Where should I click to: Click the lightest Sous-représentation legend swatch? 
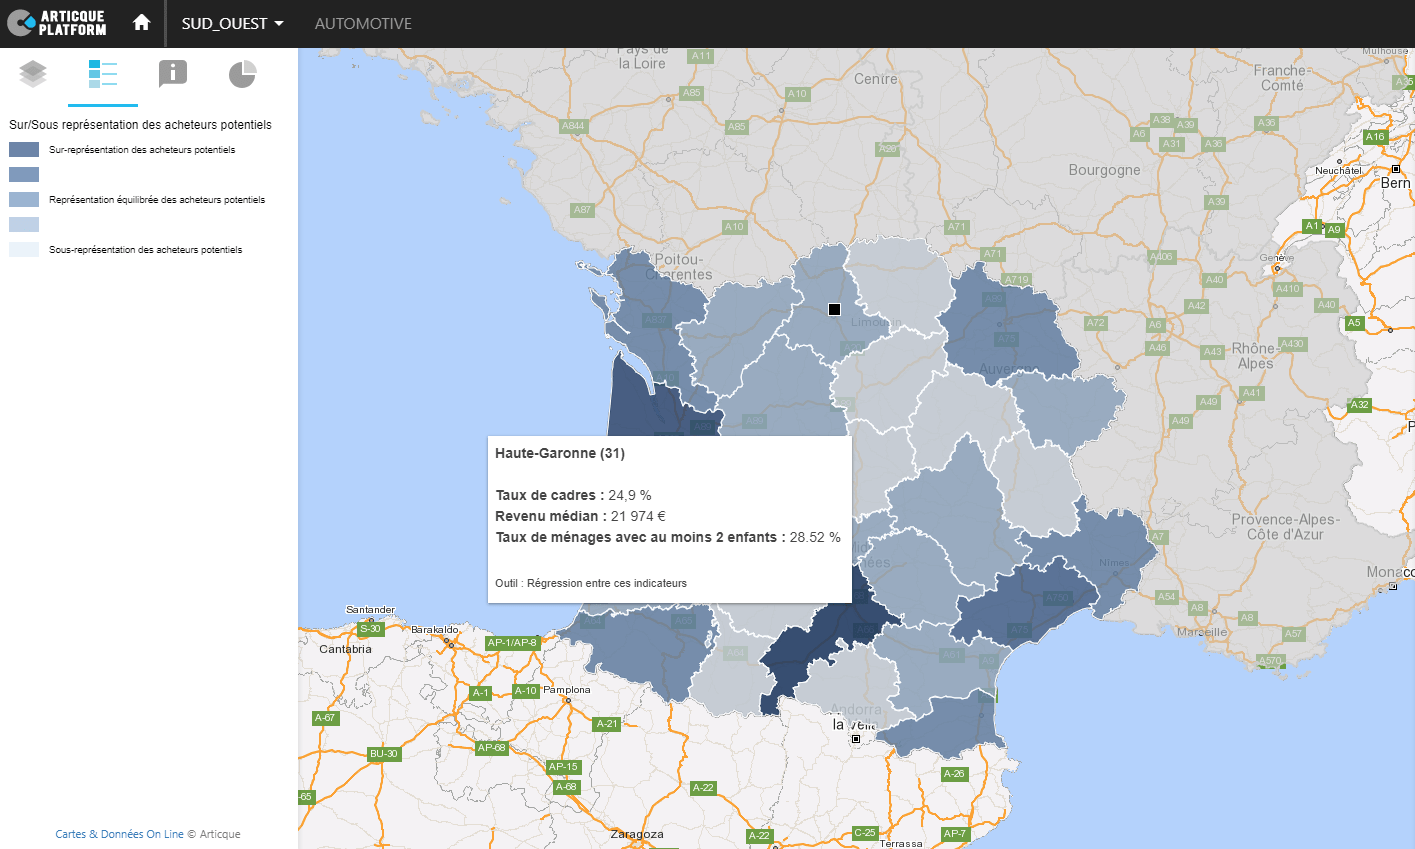click(24, 250)
